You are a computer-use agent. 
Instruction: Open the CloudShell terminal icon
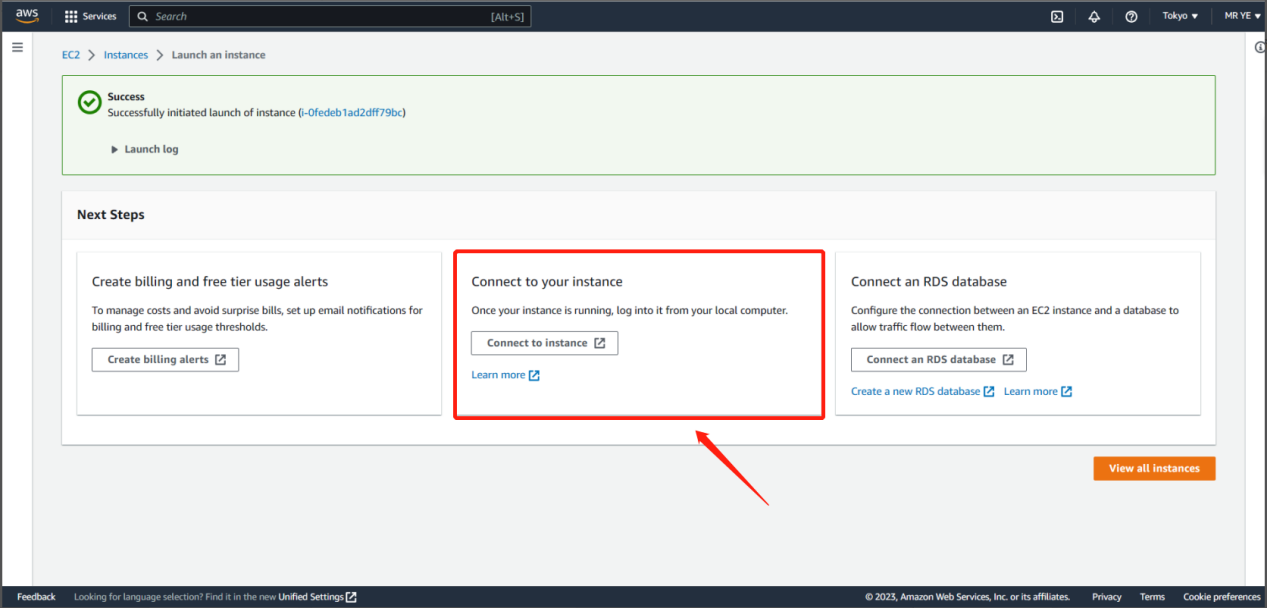(1057, 17)
